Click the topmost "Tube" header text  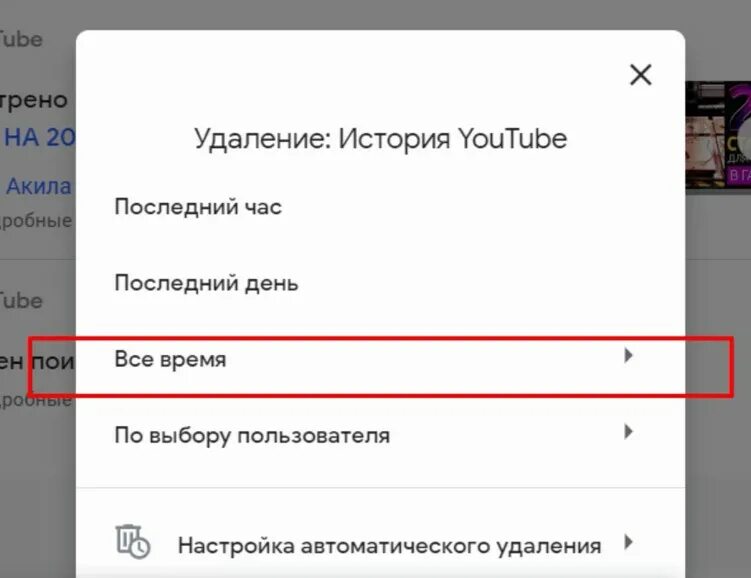[x=21, y=39]
